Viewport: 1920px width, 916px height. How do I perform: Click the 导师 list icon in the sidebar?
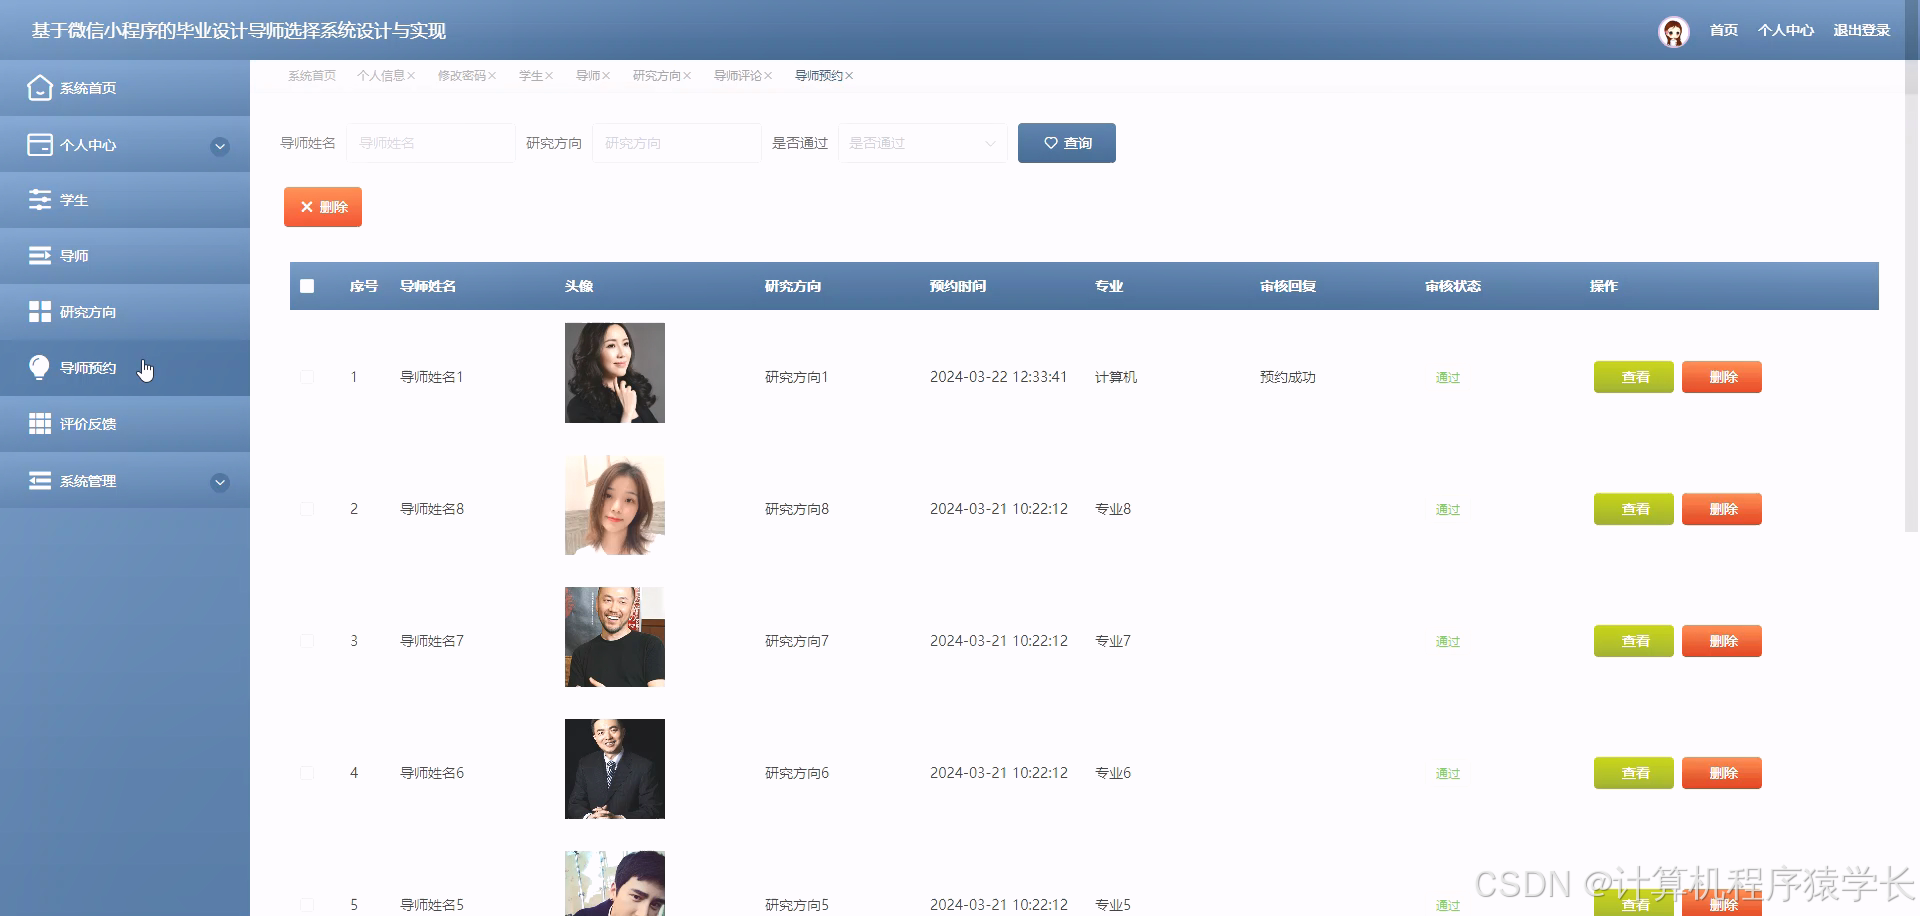[x=39, y=256]
